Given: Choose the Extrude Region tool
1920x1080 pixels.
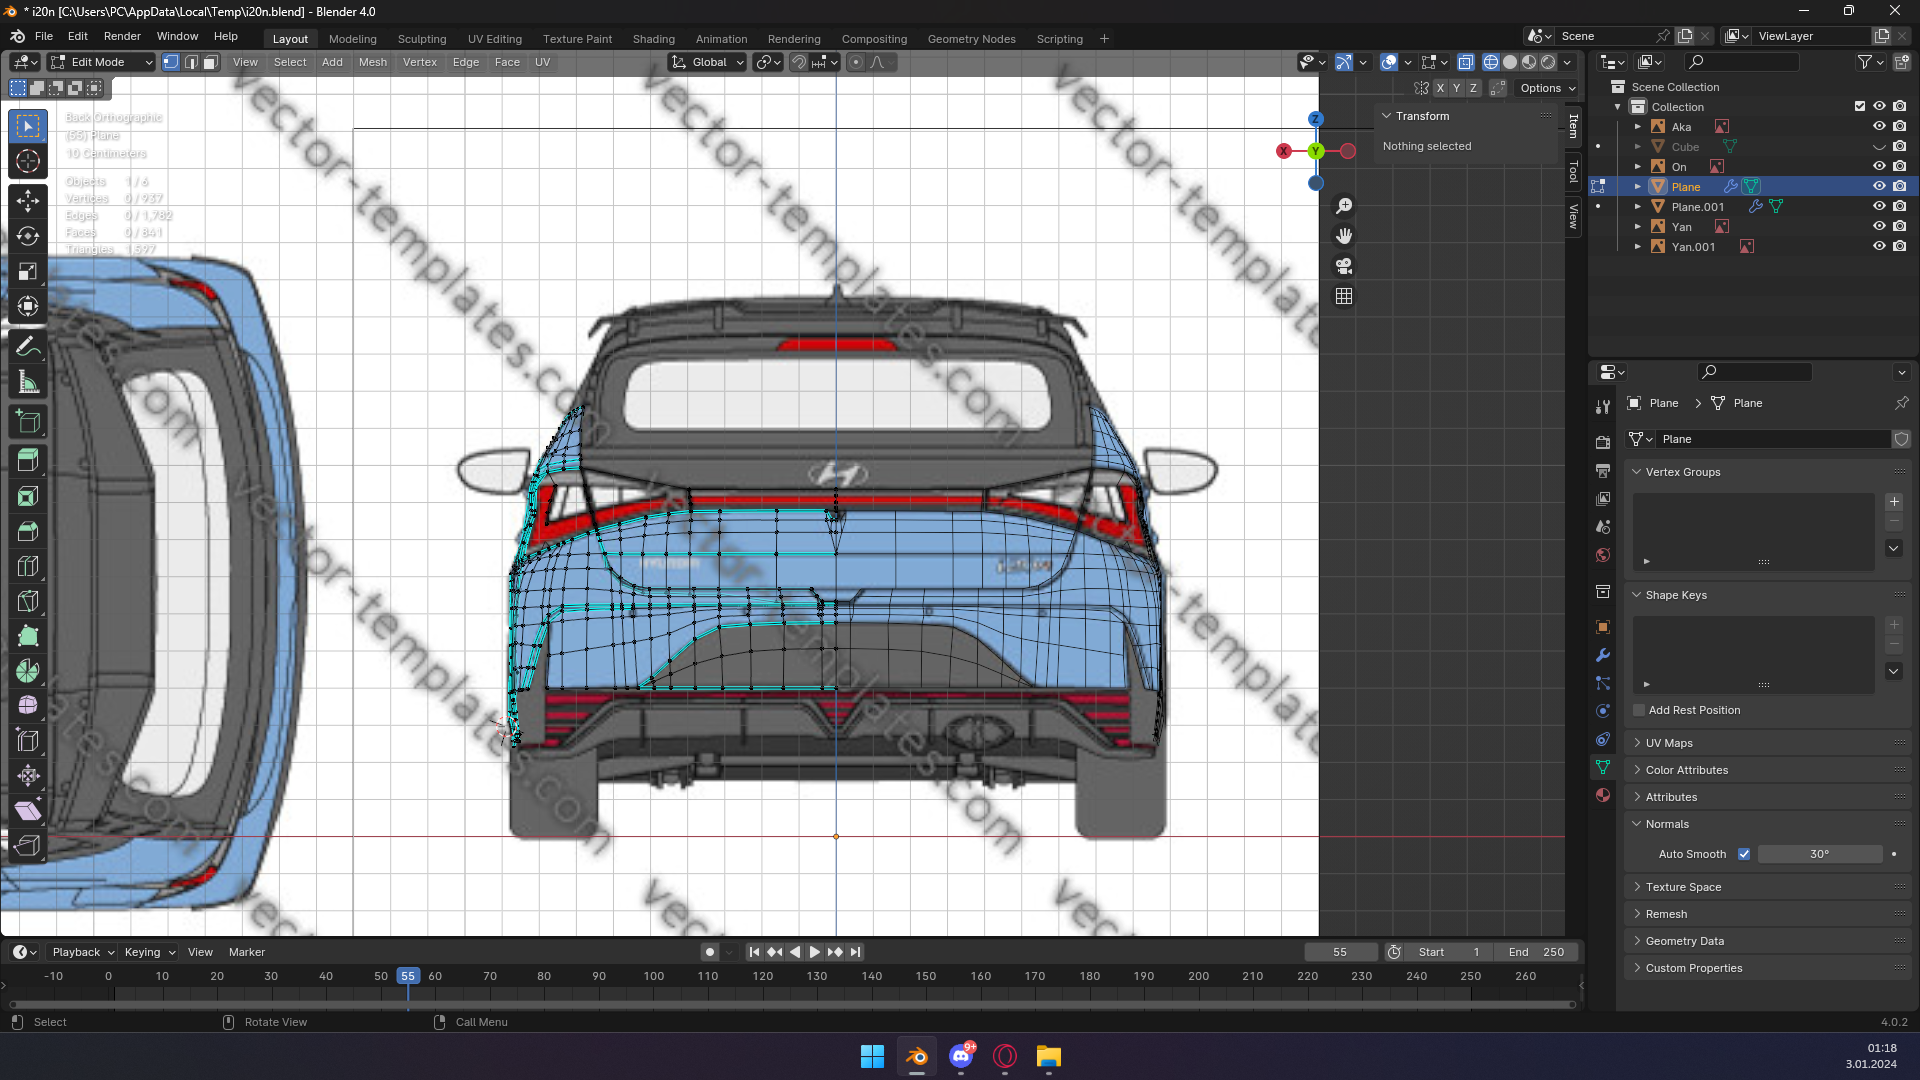Looking at the screenshot, I should coord(28,460).
